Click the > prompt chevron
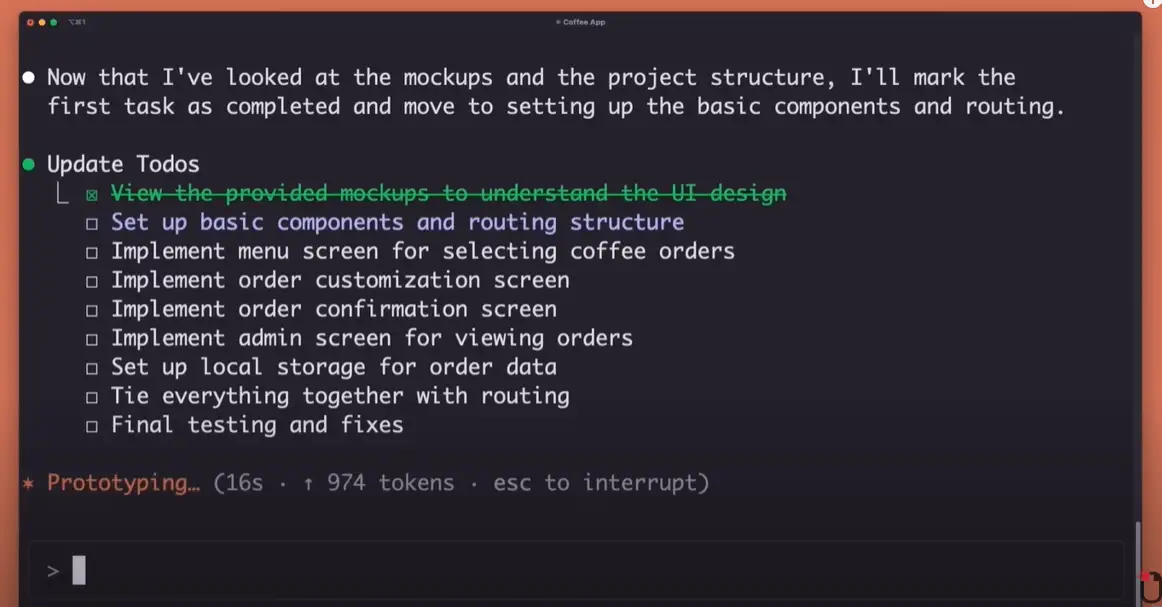This screenshot has width=1162, height=607. point(53,571)
